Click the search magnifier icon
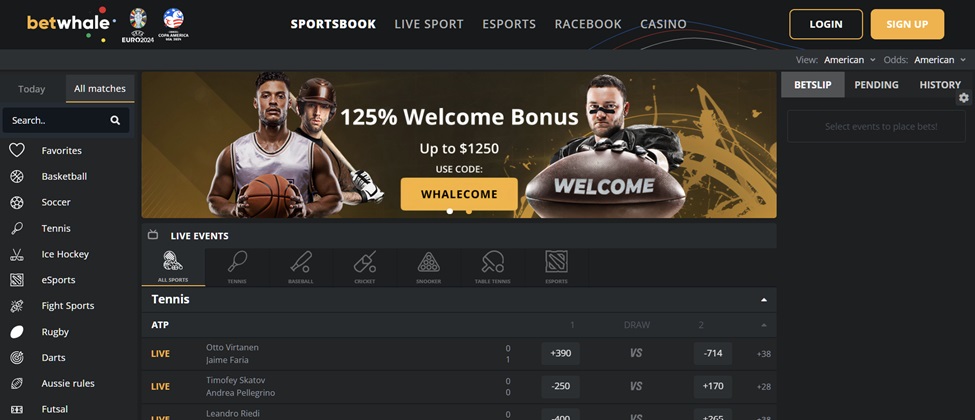Viewport: 975px width, 420px height. [x=115, y=121]
